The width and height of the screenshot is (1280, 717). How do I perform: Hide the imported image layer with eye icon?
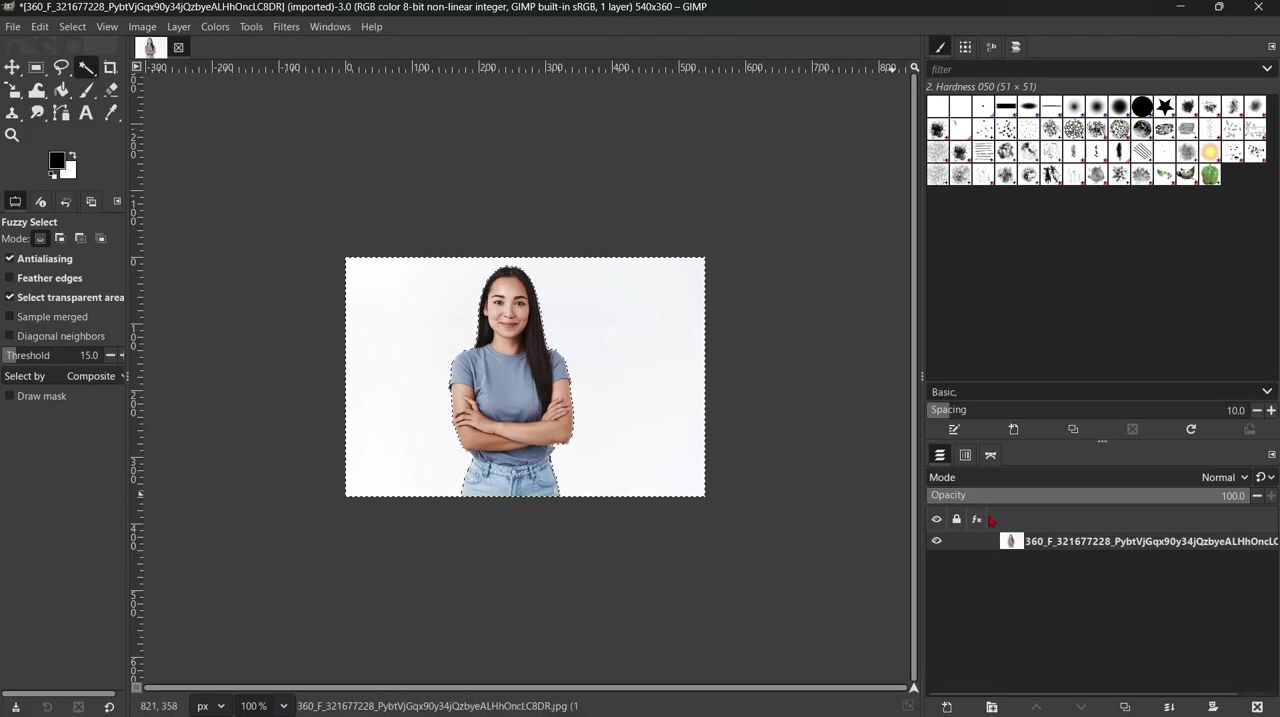coord(937,541)
